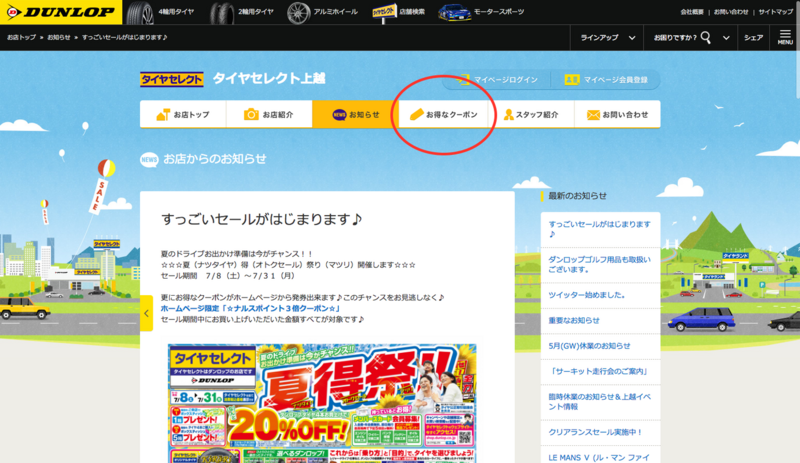Click the yellow left arrow side tab
This screenshot has width=800, height=463.
pos(146,313)
